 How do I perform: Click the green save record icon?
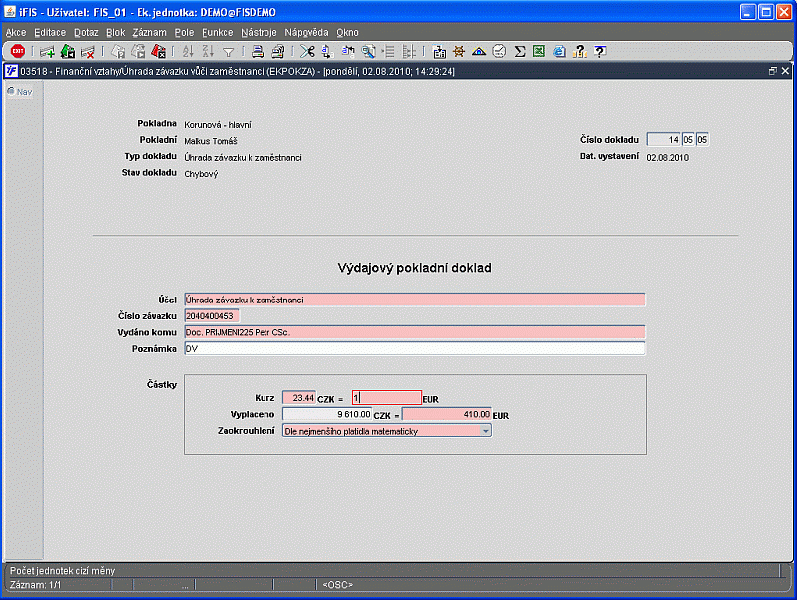pos(68,51)
